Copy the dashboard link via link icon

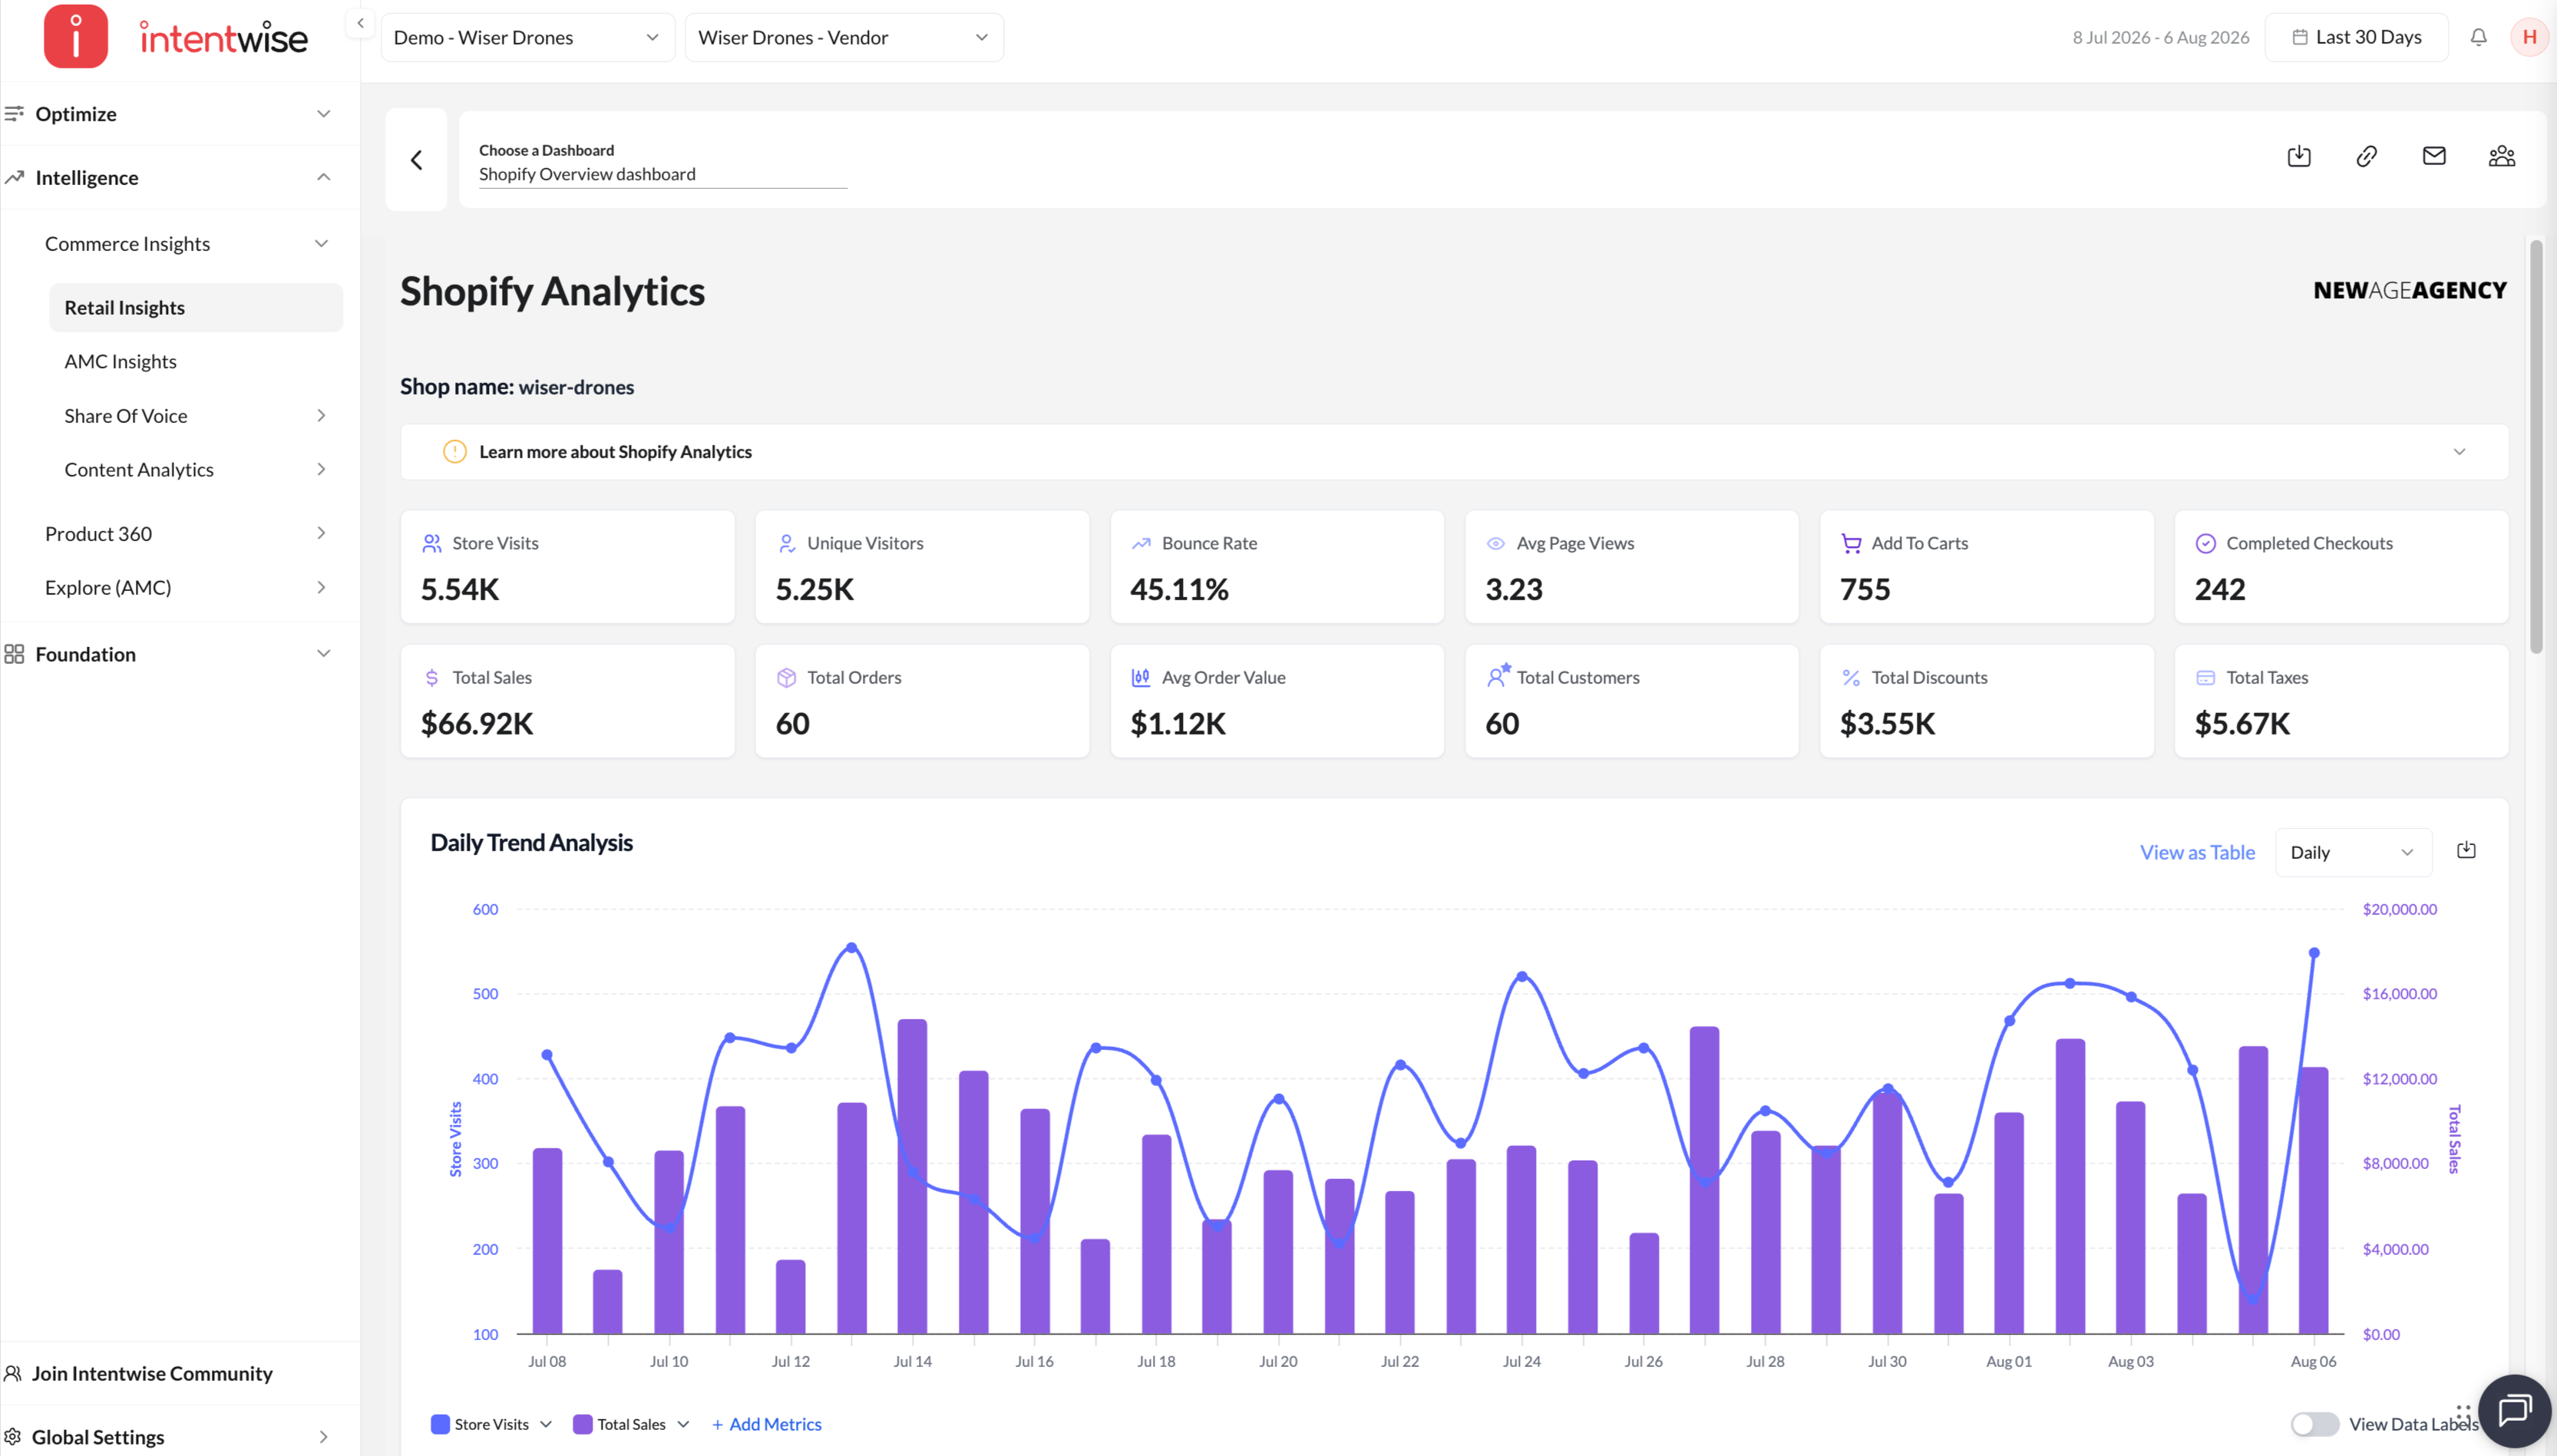pos(2366,156)
